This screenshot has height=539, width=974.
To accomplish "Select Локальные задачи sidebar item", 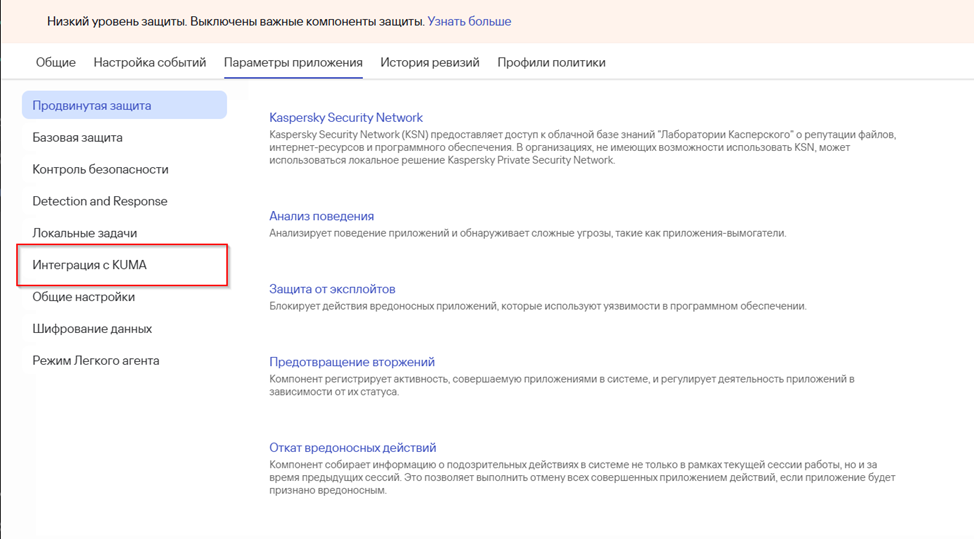I will (x=84, y=233).
